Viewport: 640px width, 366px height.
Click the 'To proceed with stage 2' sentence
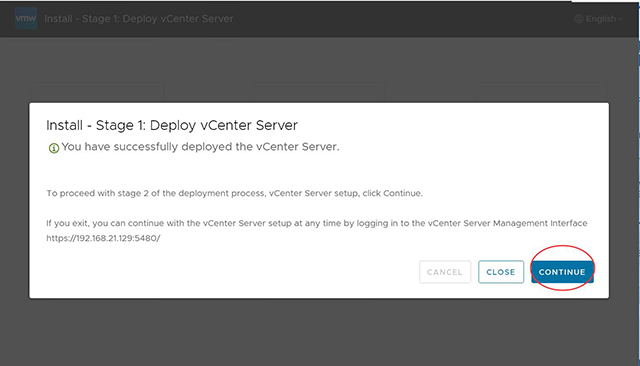point(234,193)
